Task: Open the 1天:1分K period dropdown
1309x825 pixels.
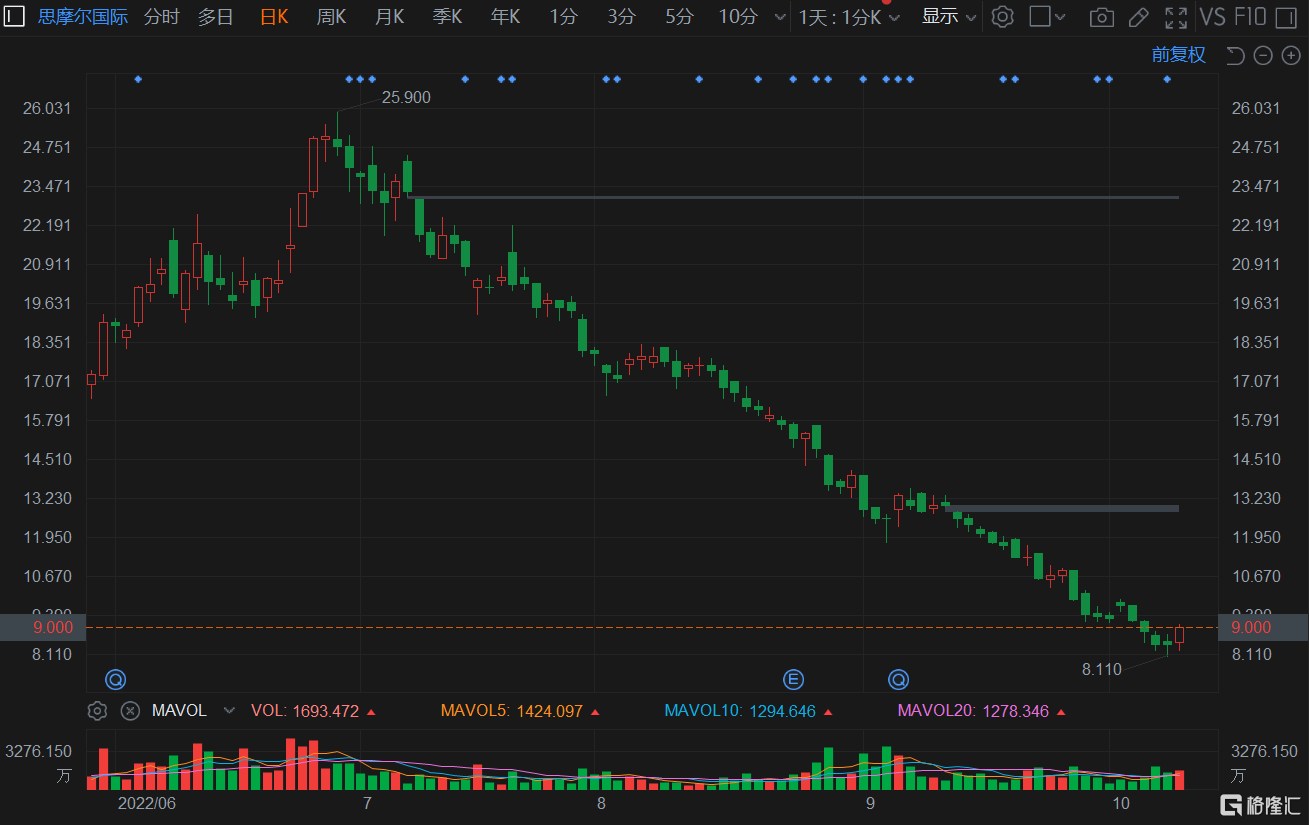Action: [x=849, y=17]
